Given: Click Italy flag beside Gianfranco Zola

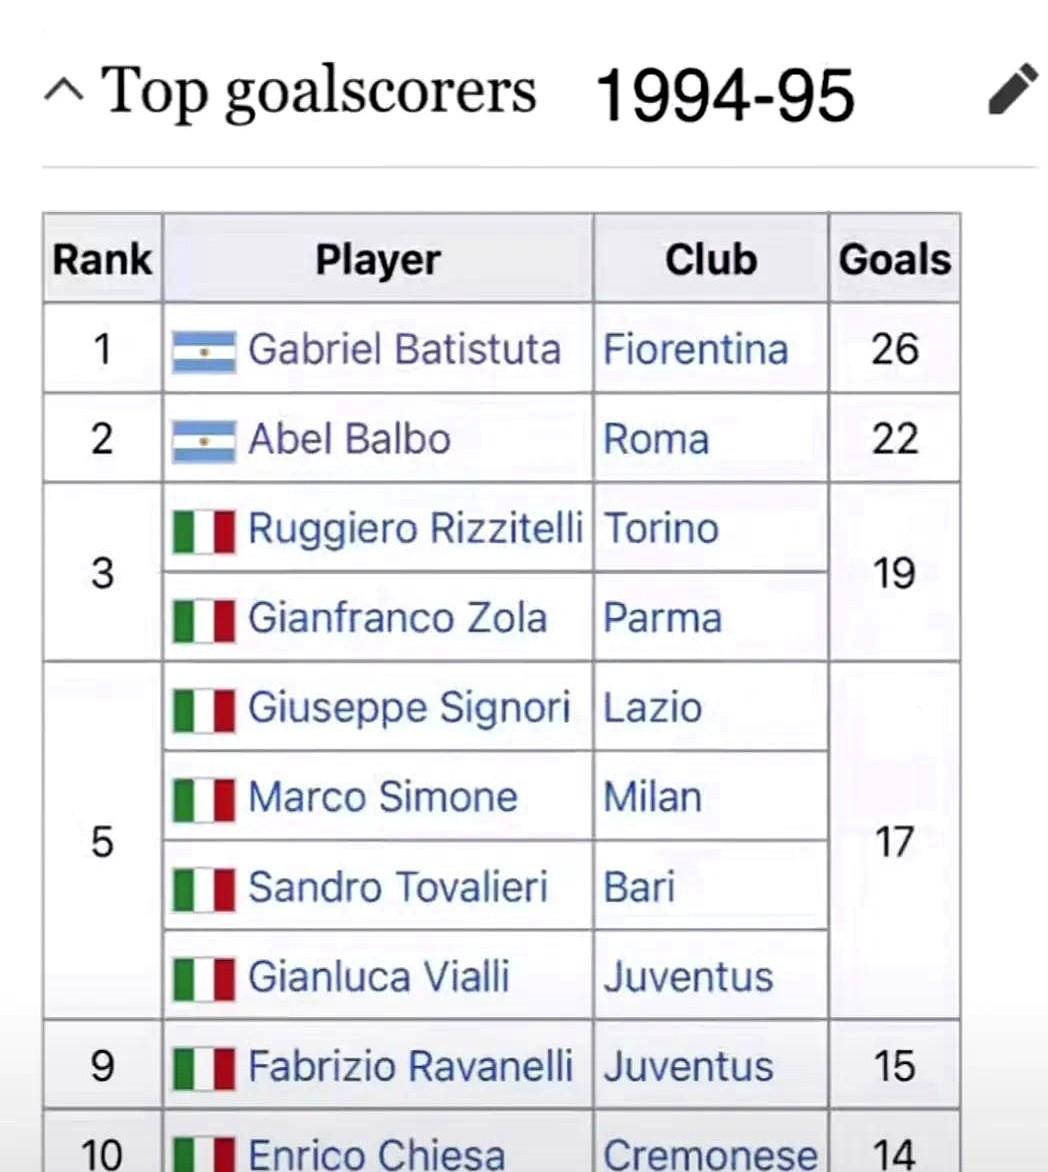Looking at the screenshot, I should (204, 620).
